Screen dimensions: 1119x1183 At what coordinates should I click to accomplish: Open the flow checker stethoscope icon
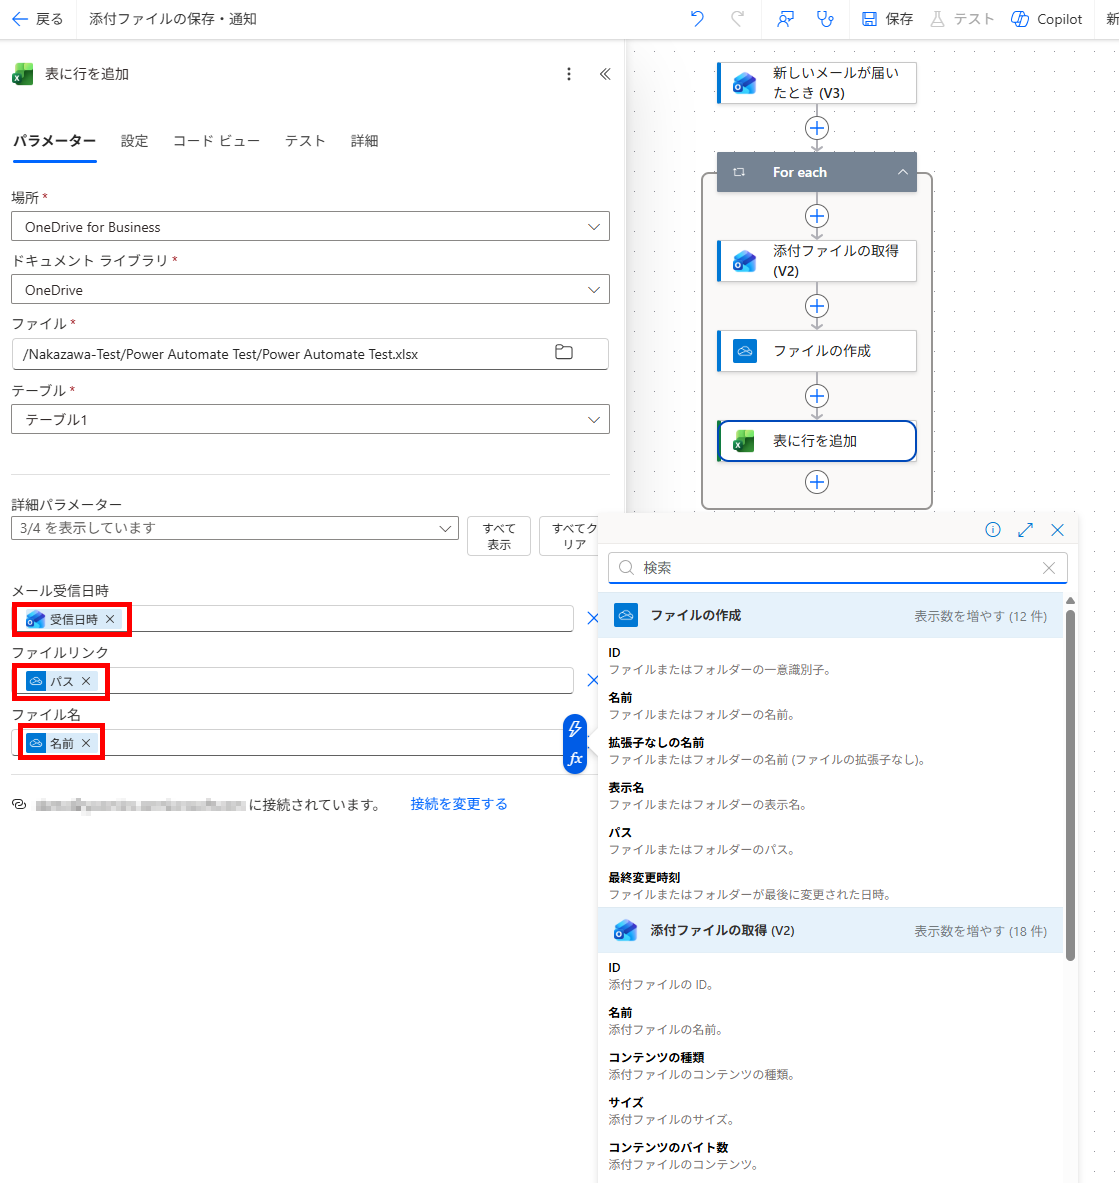point(825,19)
